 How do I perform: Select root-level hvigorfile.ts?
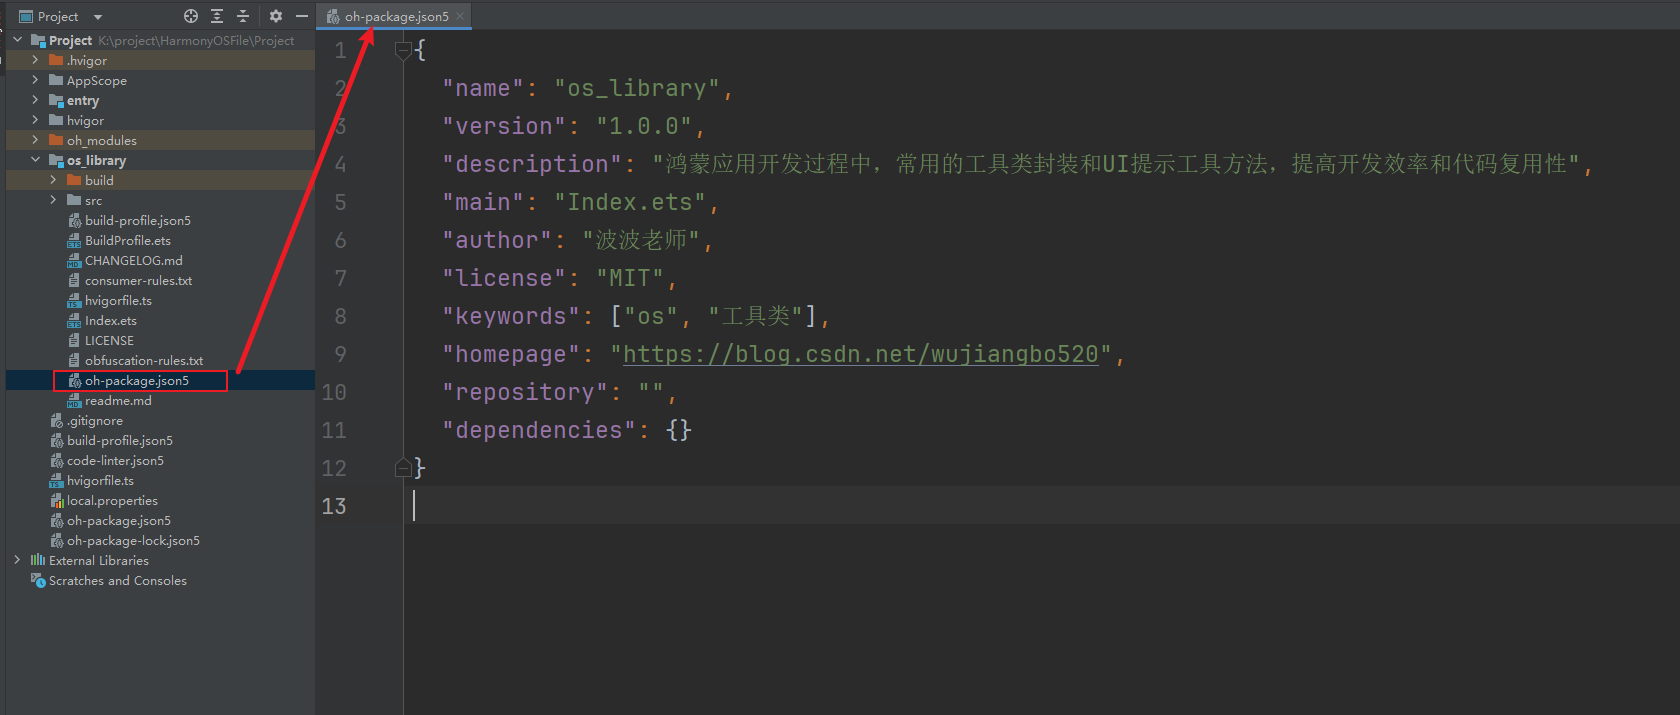point(100,480)
